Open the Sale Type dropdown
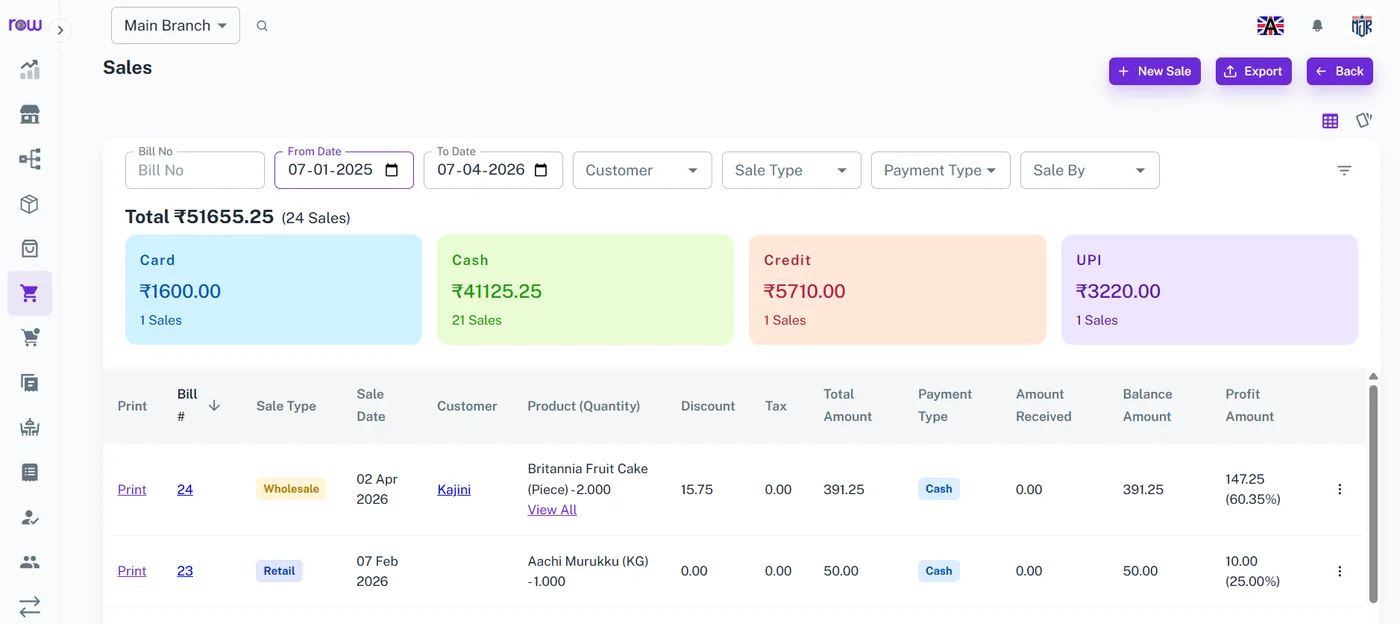1400x624 pixels. [791, 170]
